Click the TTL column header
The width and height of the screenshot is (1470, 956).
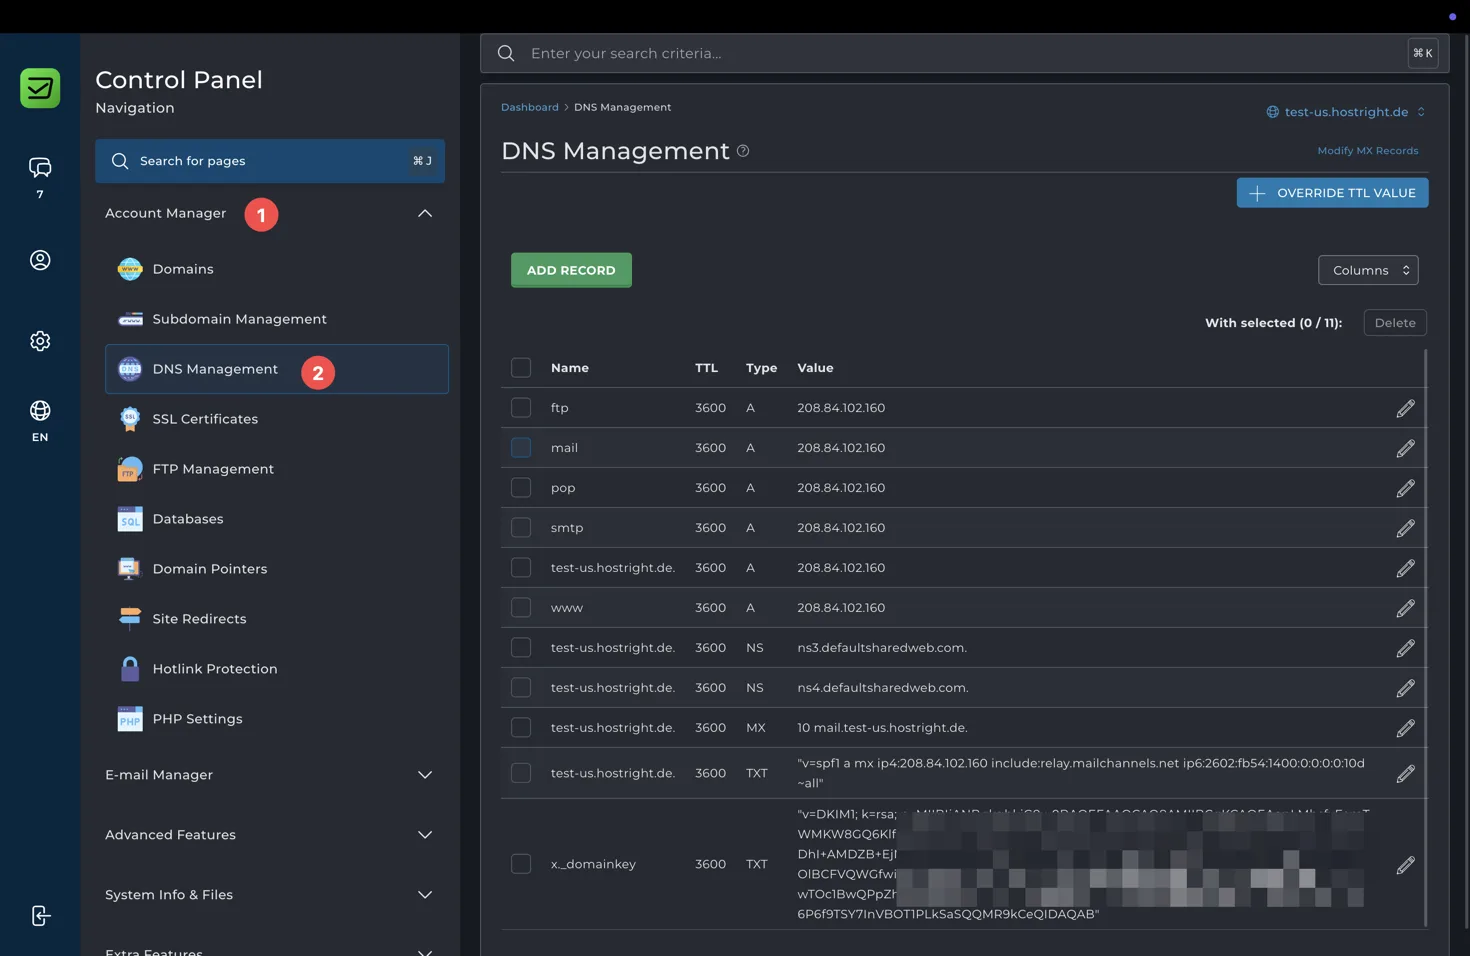click(x=707, y=368)
